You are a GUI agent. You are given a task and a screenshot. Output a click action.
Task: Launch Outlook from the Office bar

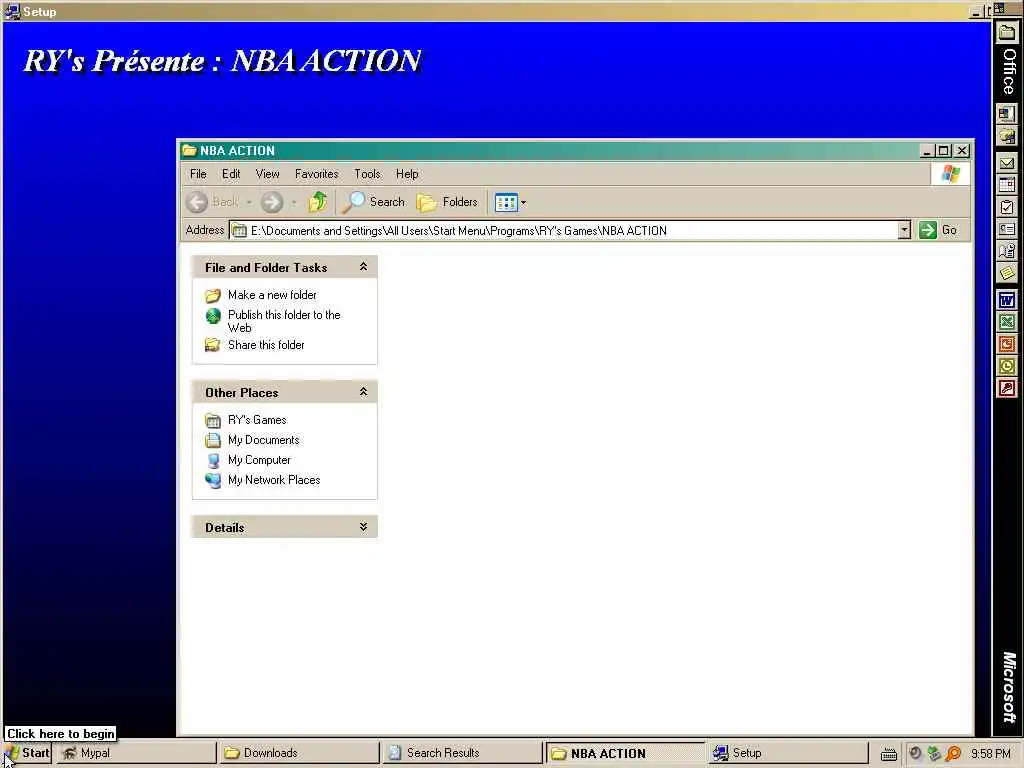point(1007,366)
